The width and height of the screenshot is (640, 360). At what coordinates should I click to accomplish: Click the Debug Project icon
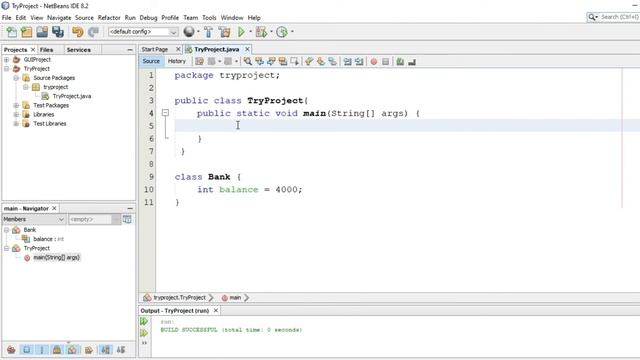pyautogui.click(x=261, y=32)
